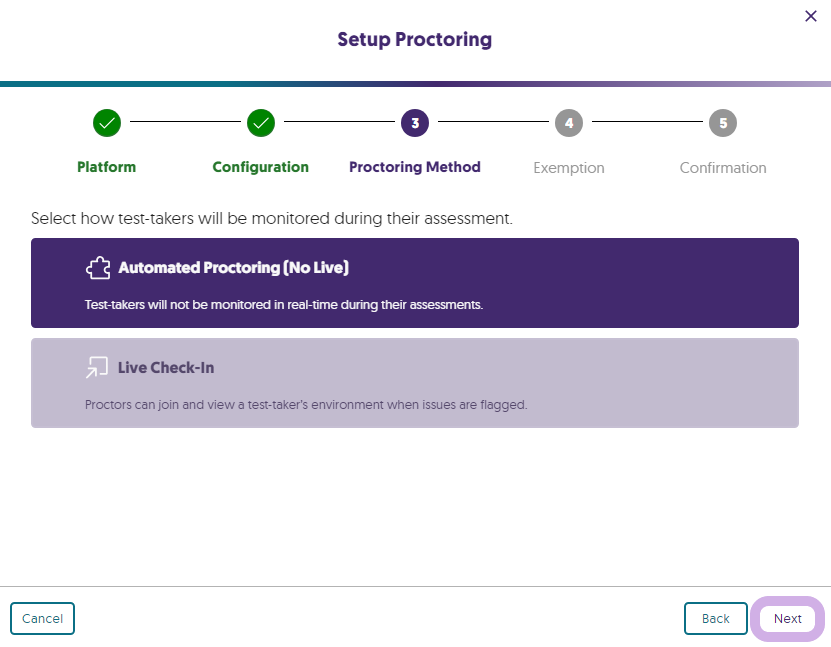
Task: Click the Automated Proctoring description text
Action: [x=284, y=304]
